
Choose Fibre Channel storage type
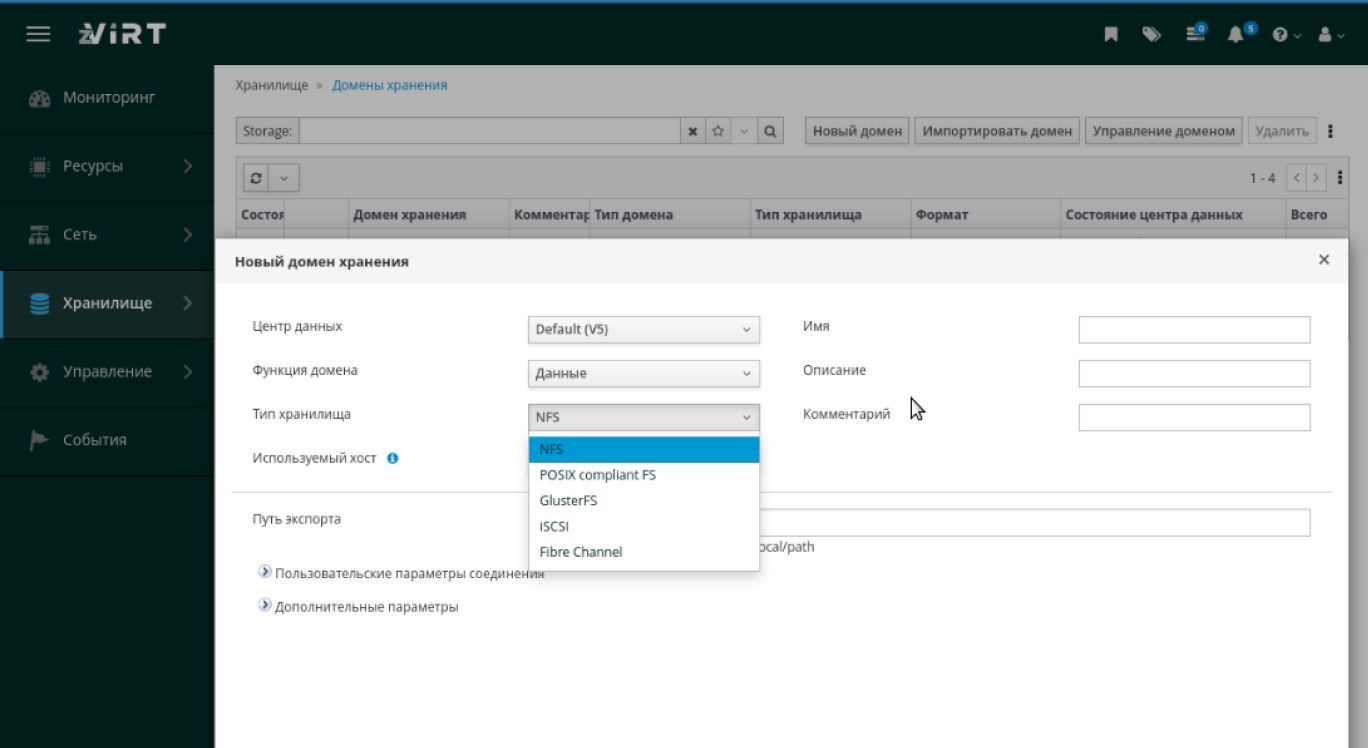point(580,552)
